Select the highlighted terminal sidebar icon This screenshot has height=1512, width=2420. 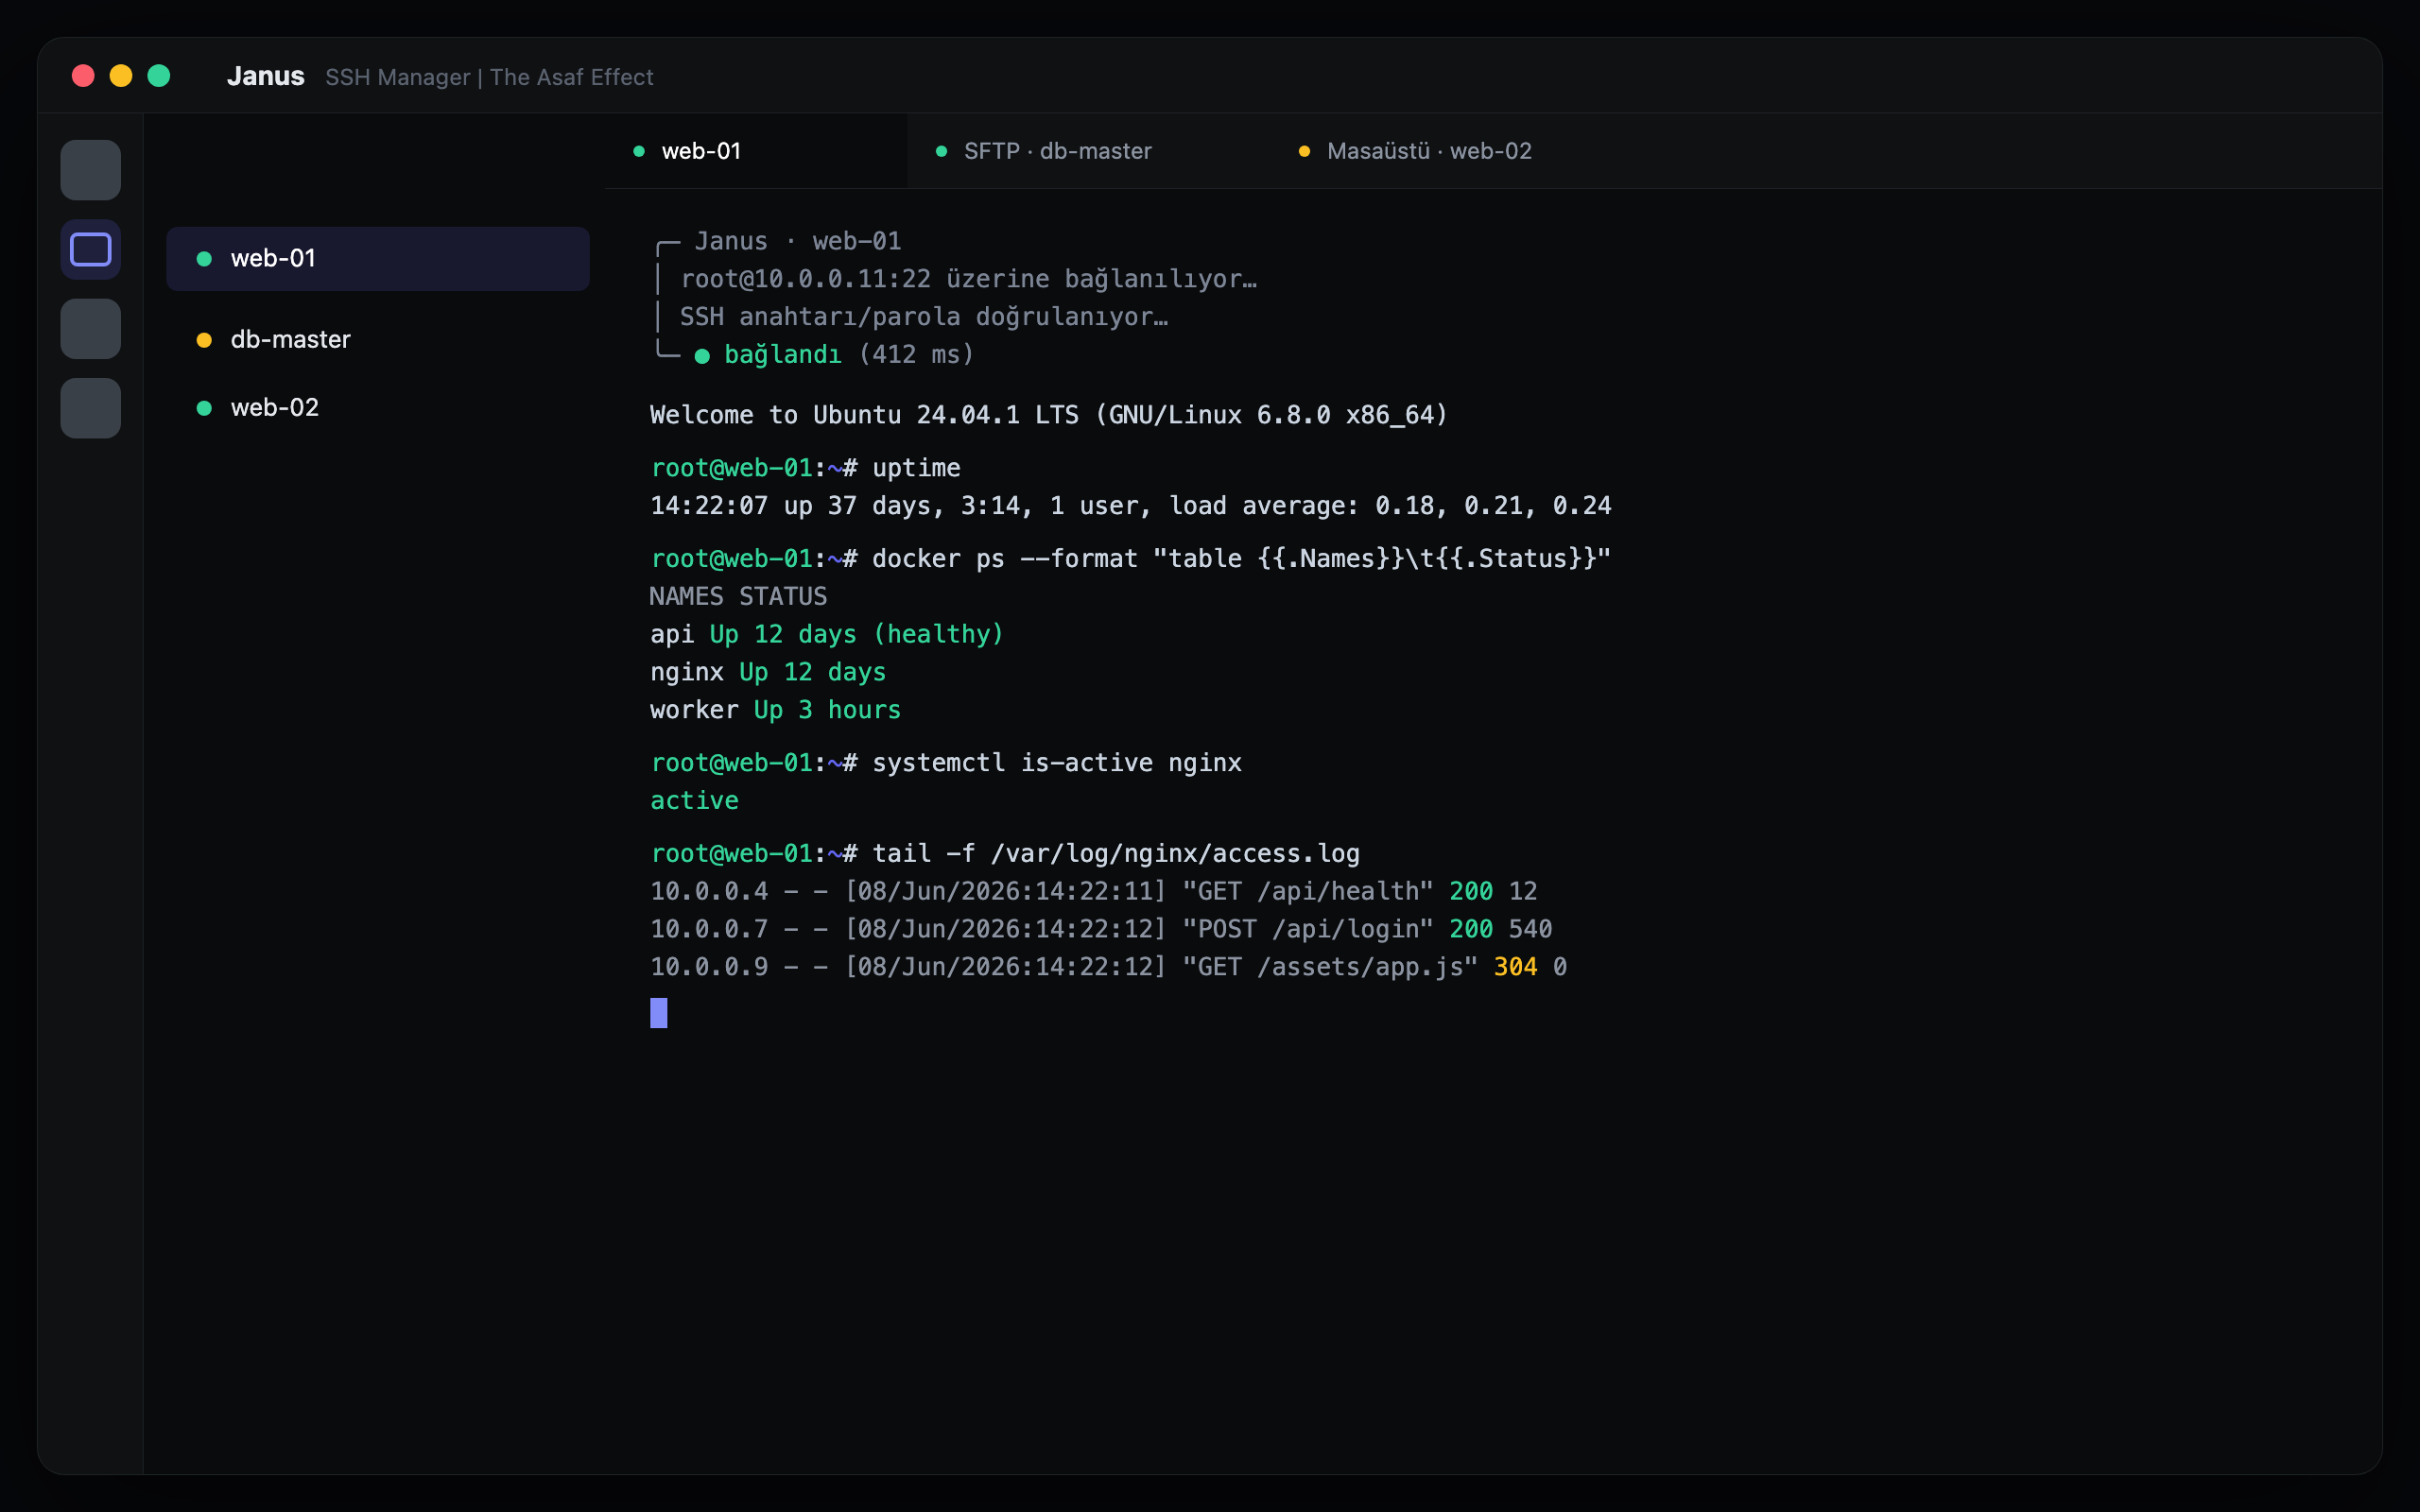90,249
